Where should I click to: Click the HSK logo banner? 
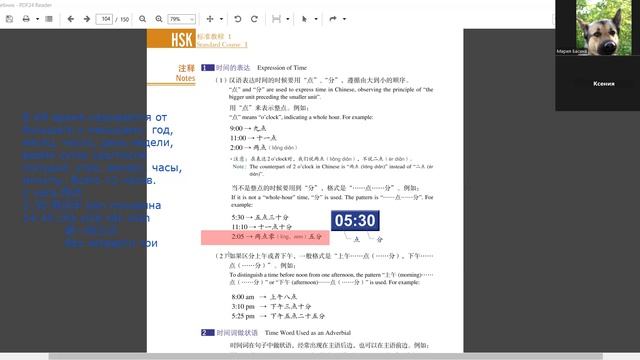[171, 38]
